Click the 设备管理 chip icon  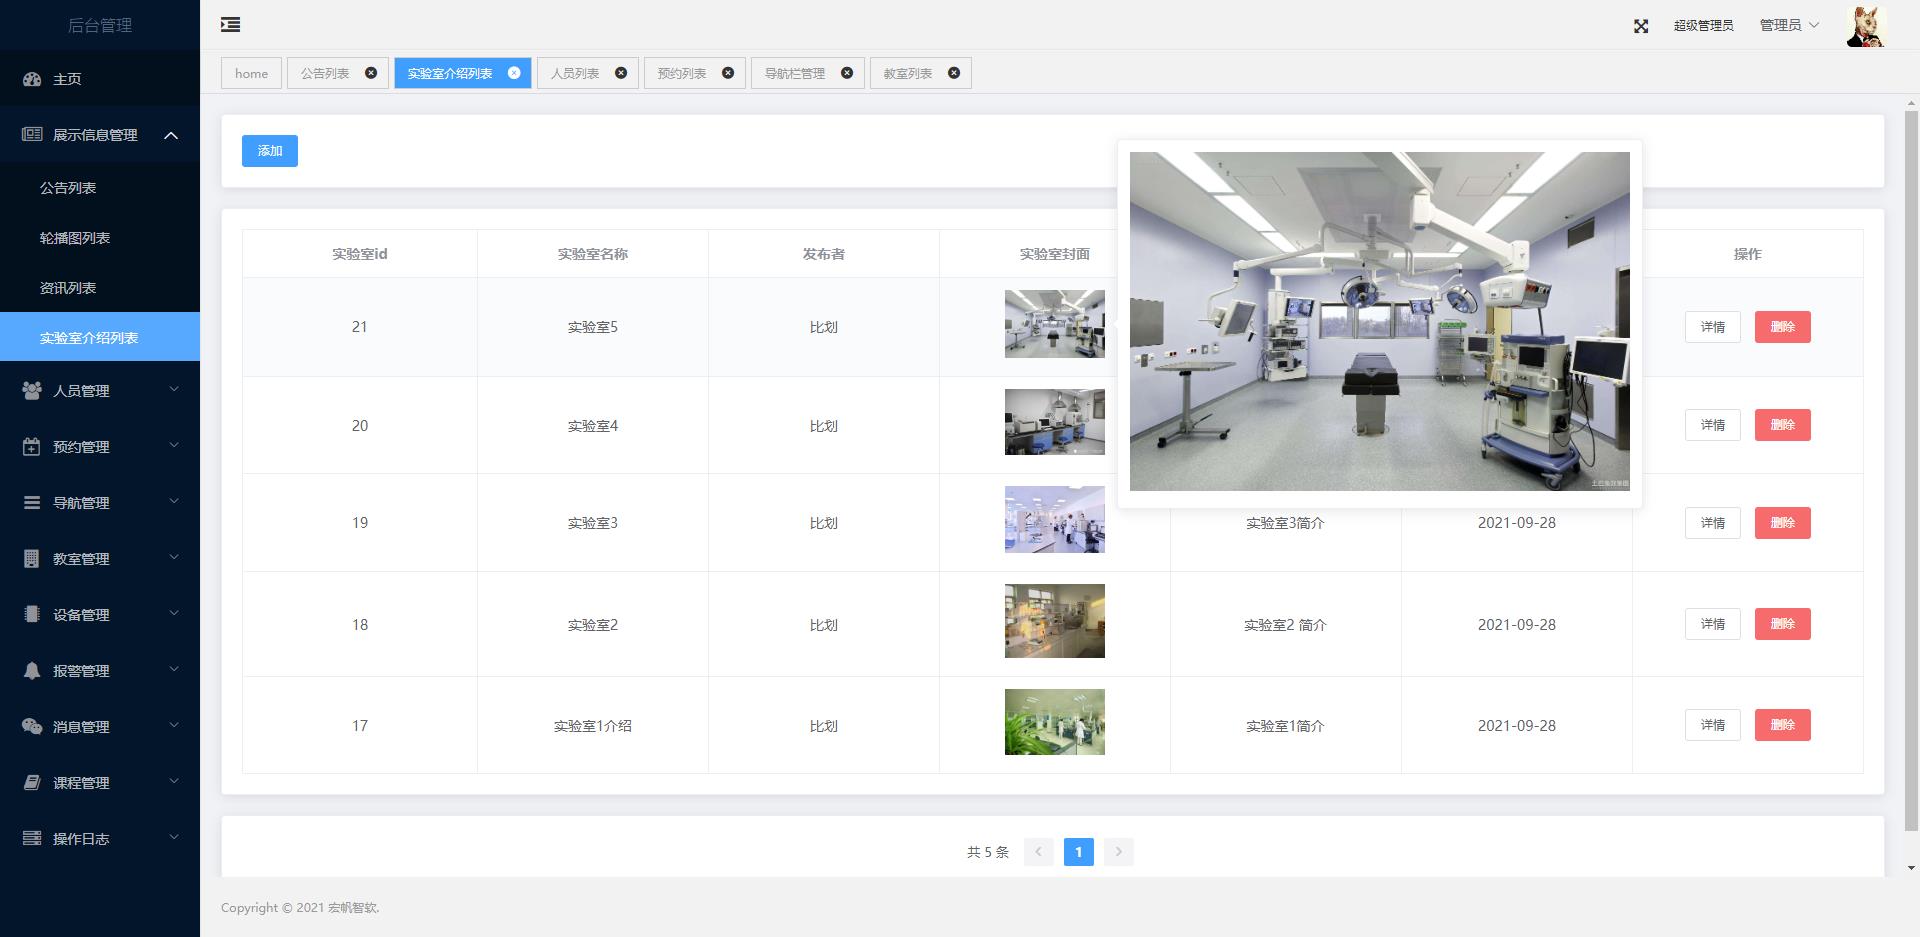coord(32,615)
